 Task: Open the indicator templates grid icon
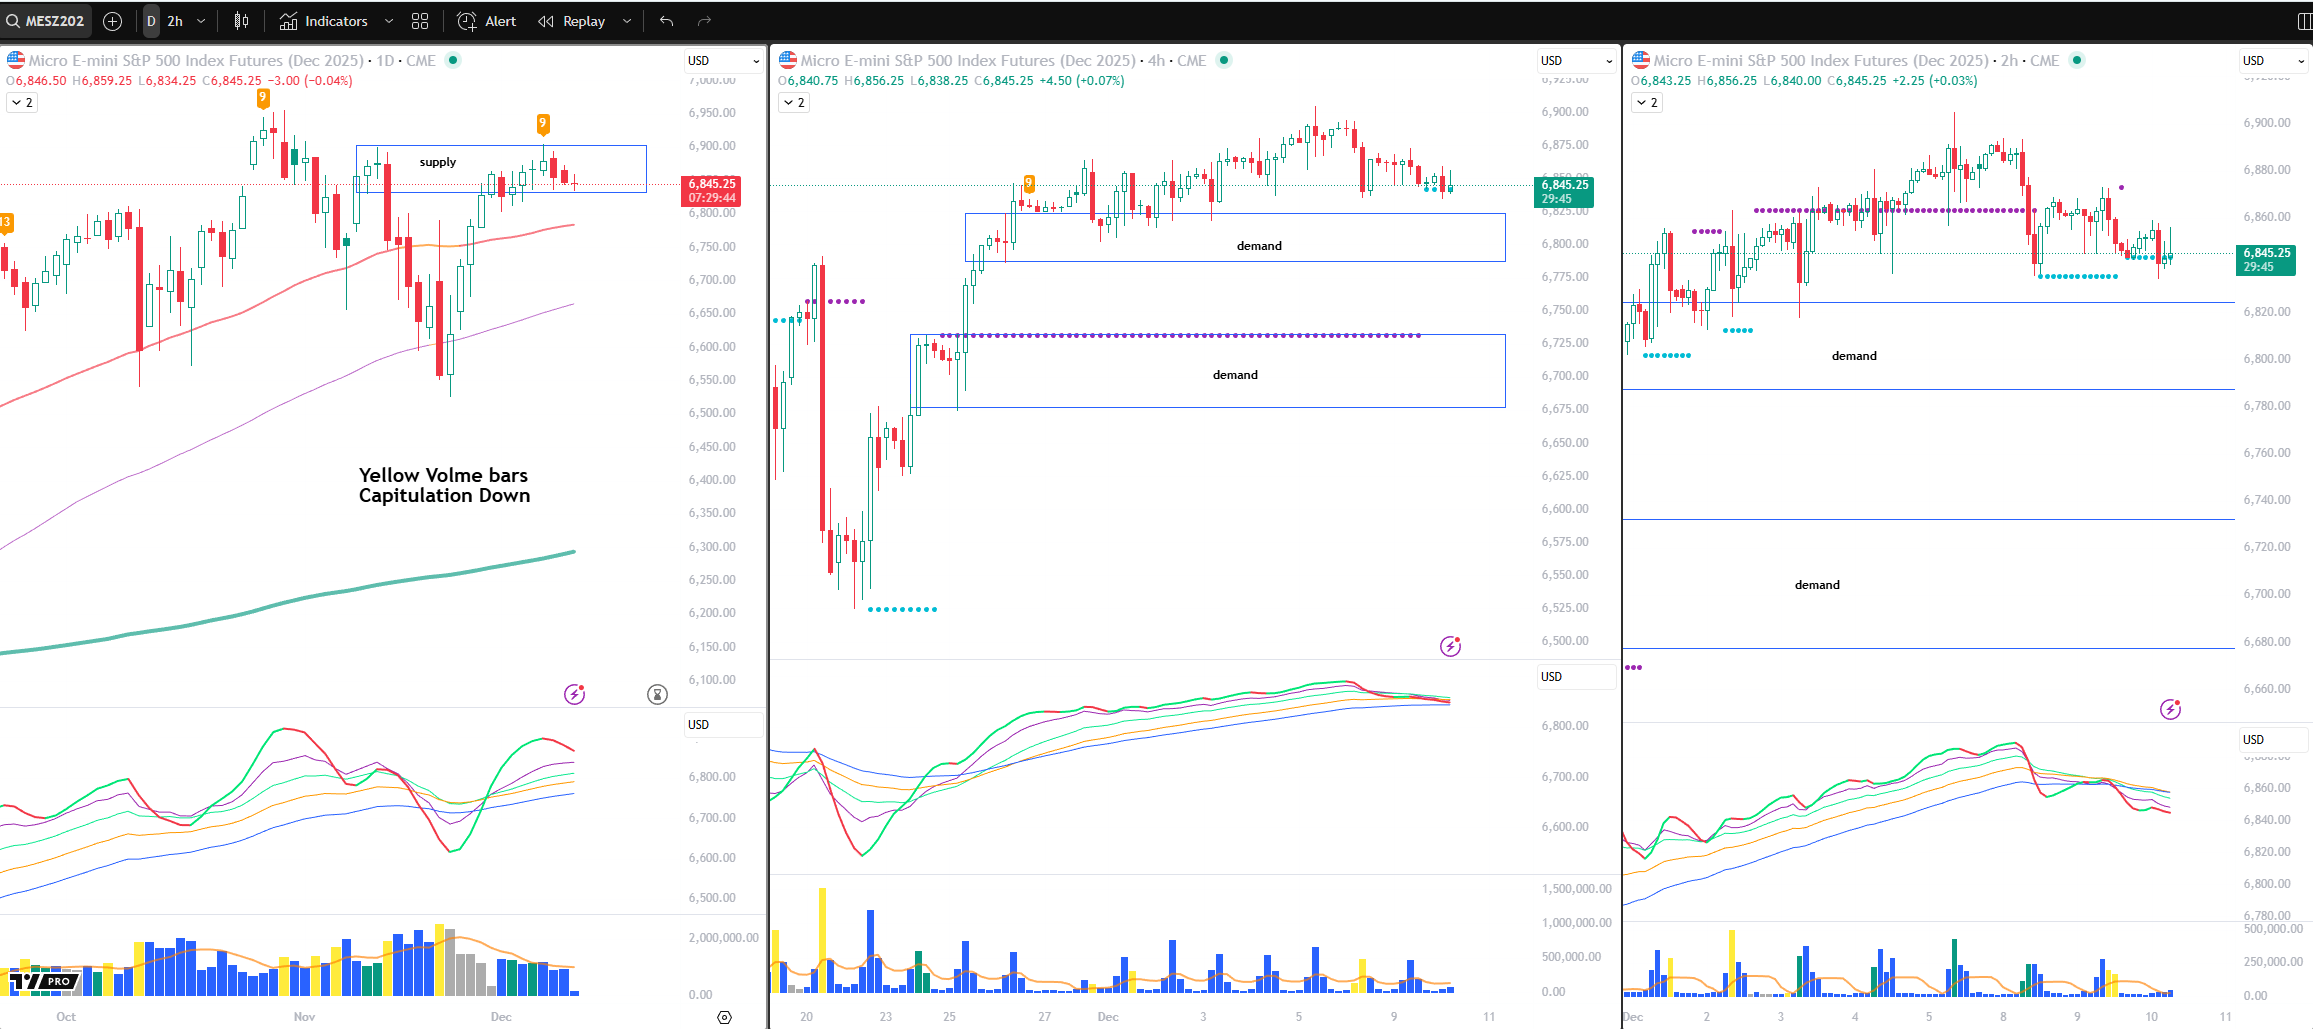420,21
